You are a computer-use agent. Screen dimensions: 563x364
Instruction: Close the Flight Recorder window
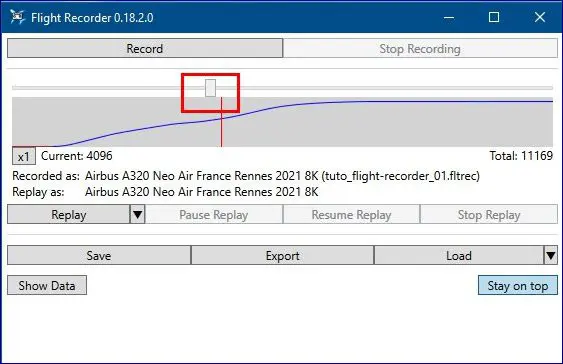[540, 17]
